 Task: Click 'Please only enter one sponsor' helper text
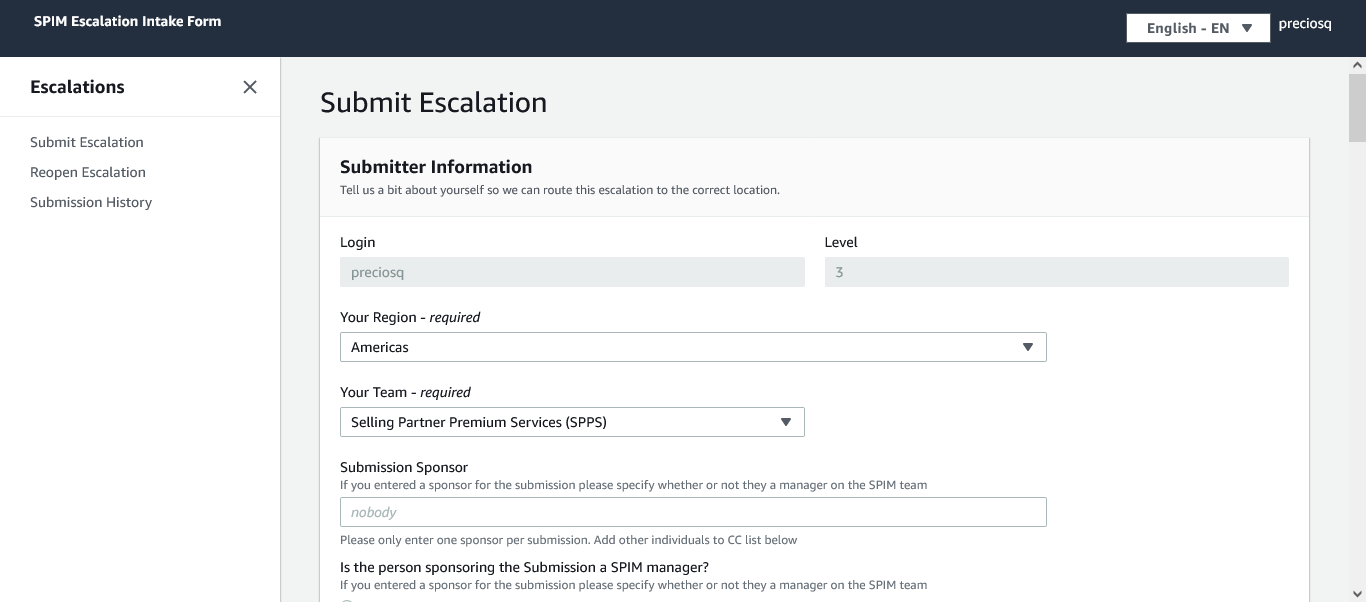[x=568, y=540]
